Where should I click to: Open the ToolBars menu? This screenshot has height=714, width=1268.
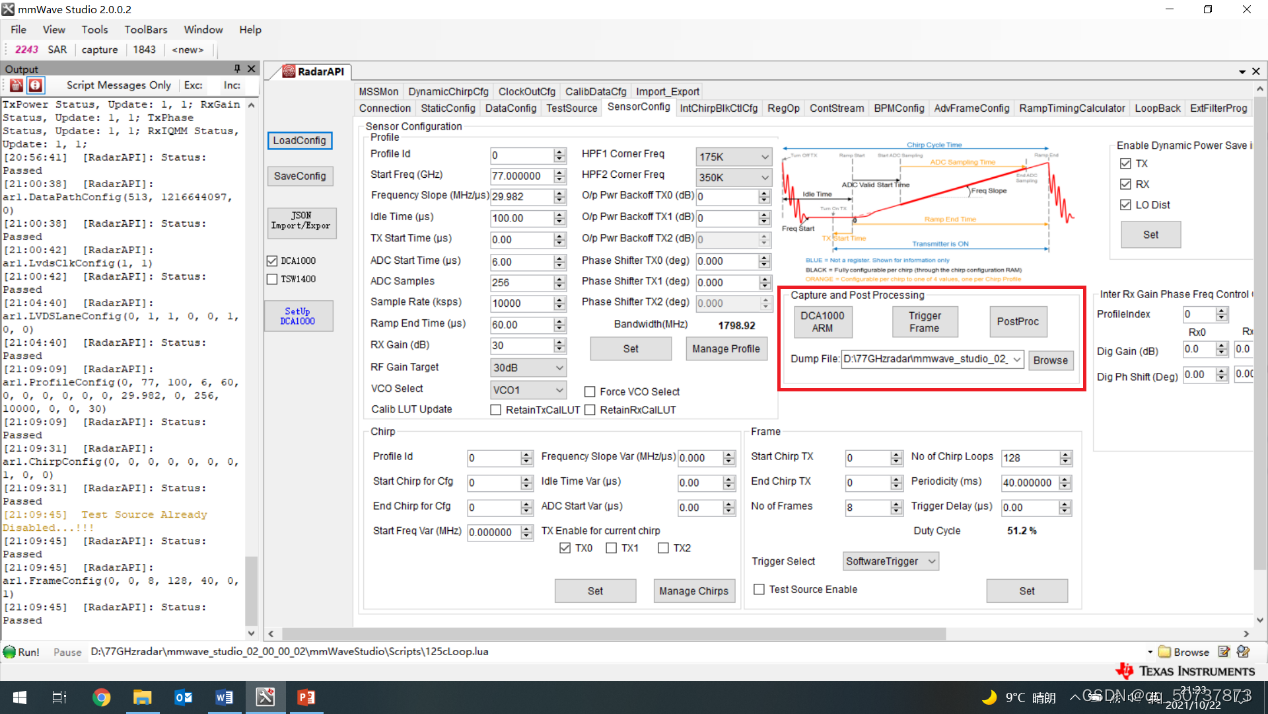tap(146, 30)
